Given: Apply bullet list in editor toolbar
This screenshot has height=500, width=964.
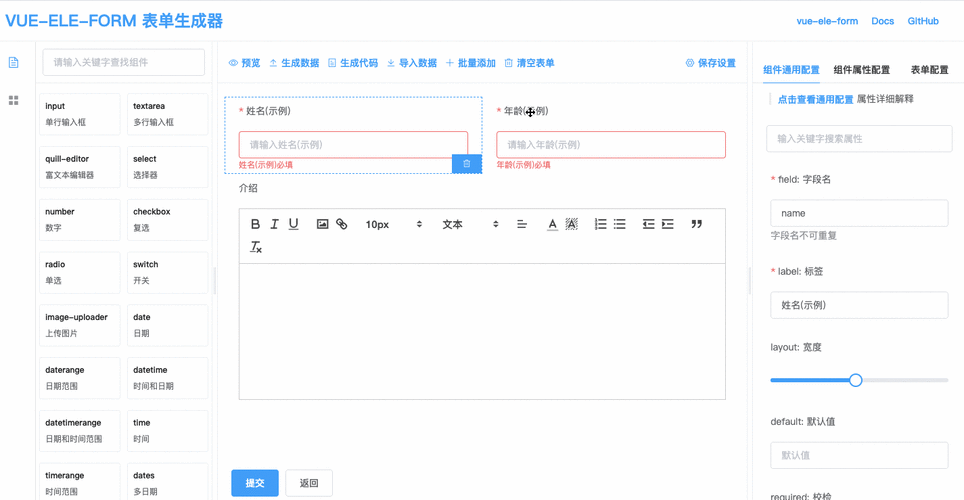Looking at the screenshot, I should [620, 224].
